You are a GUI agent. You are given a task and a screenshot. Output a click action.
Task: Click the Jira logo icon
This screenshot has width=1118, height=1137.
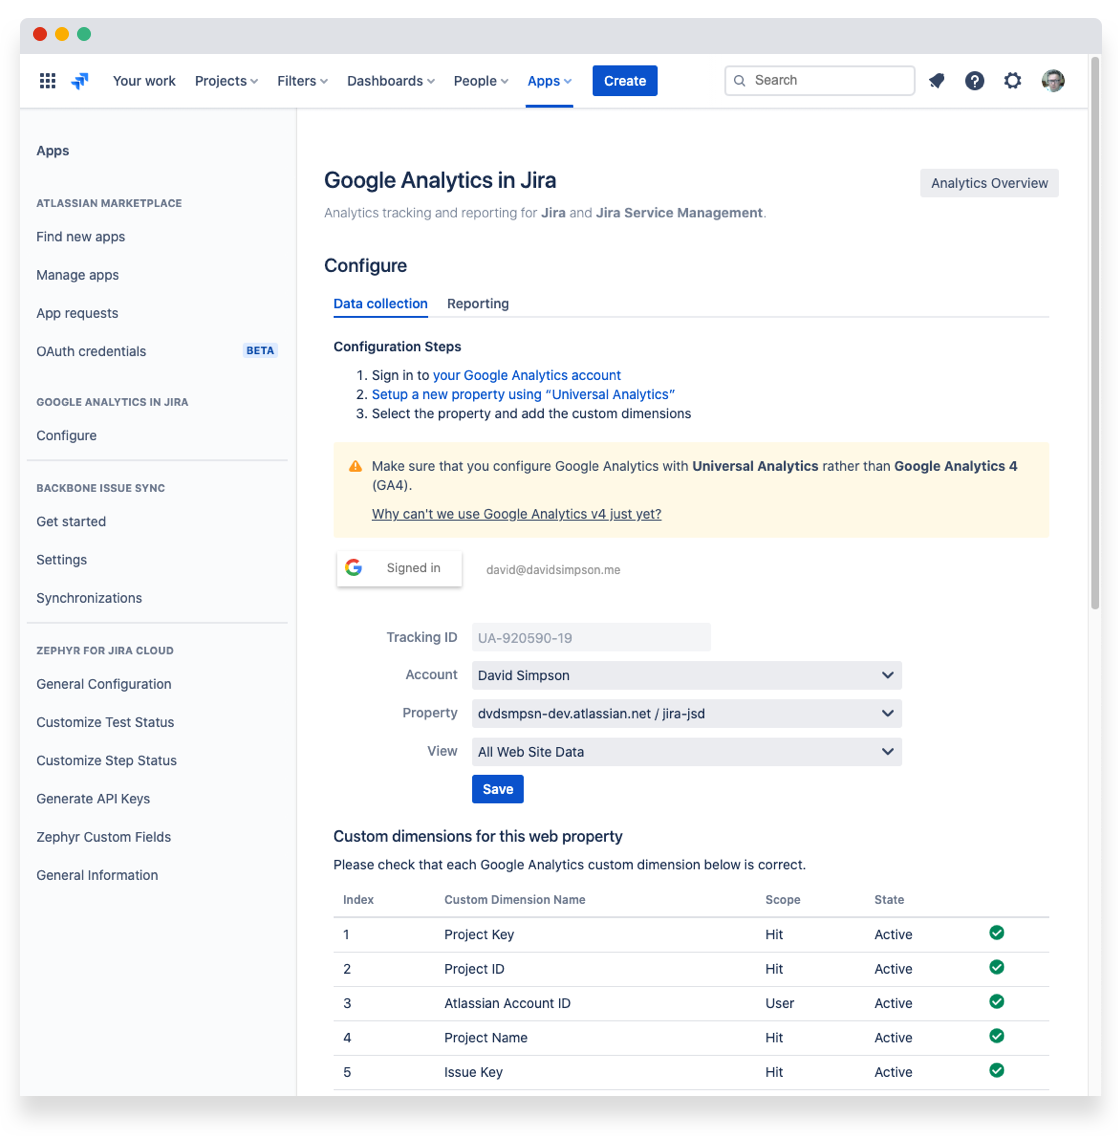tap(80, 81)
